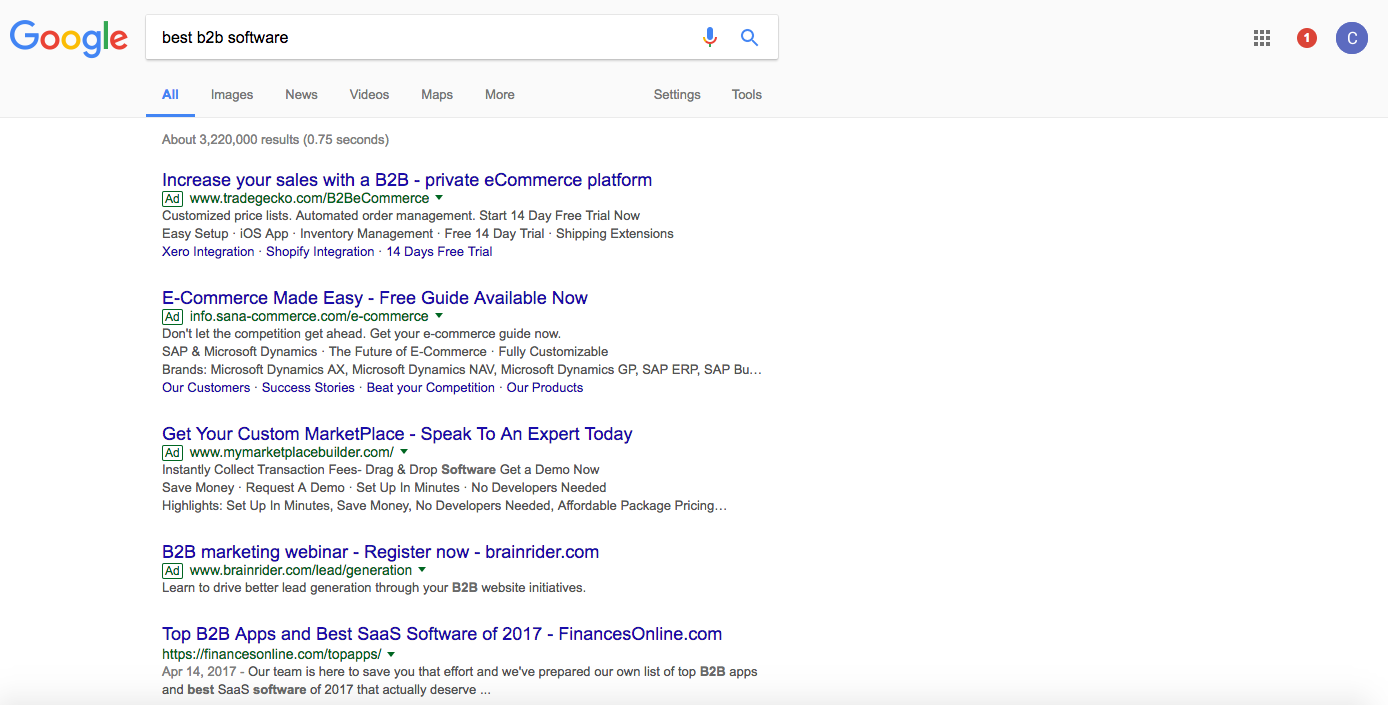Click the magnifying glass search button
Screen dimensions: 1388x705
click(x=749, y=38)
